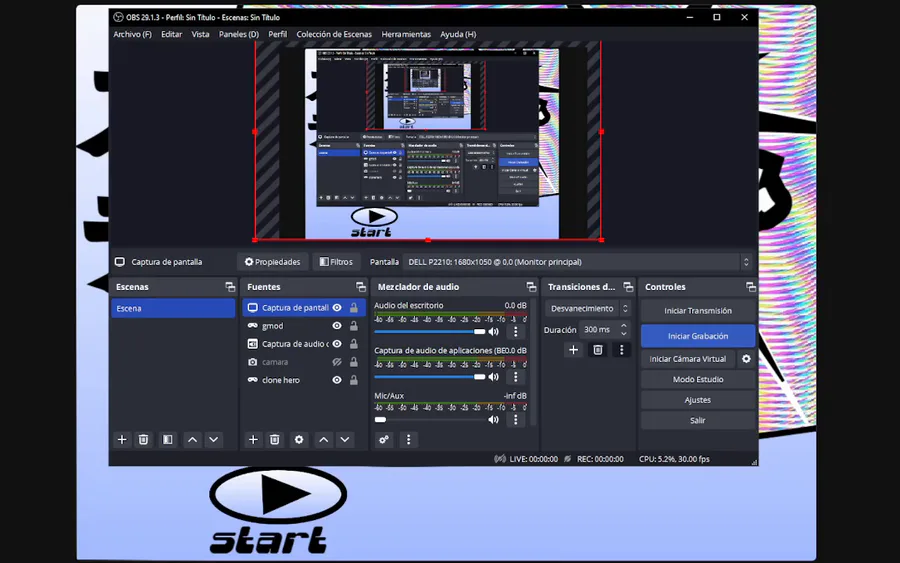Mute Mic/Aux speaker icon

pyautogui.click(x=494, y=420)
